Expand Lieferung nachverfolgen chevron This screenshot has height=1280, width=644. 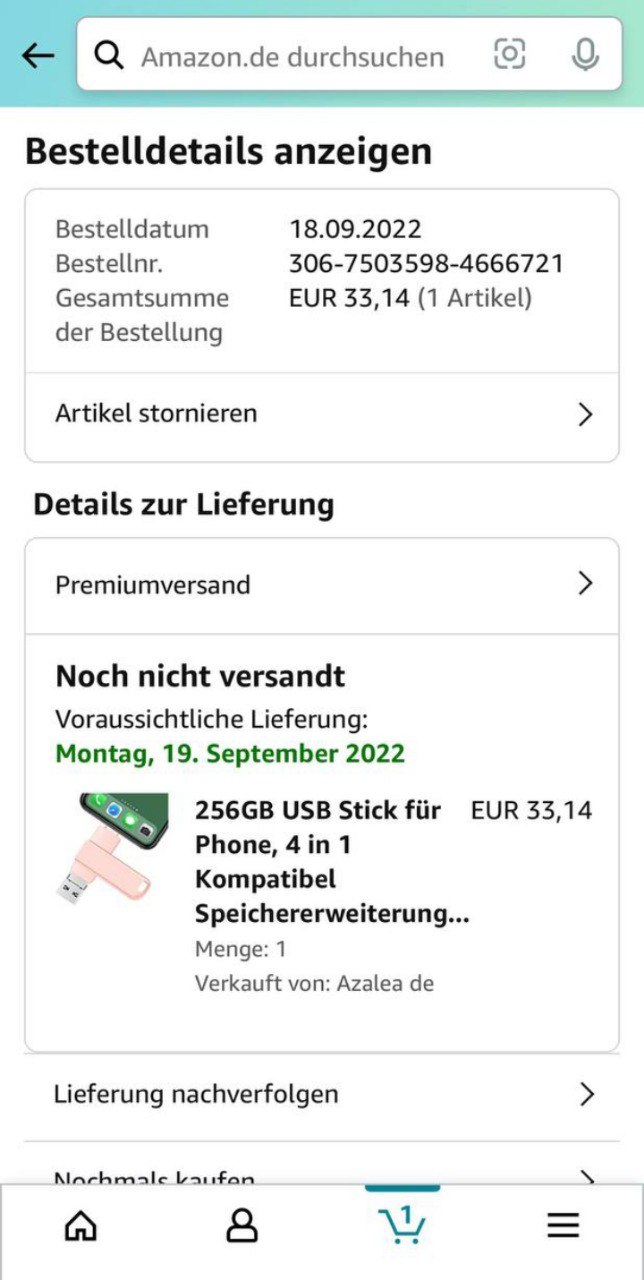click(x=587, y=1094)
